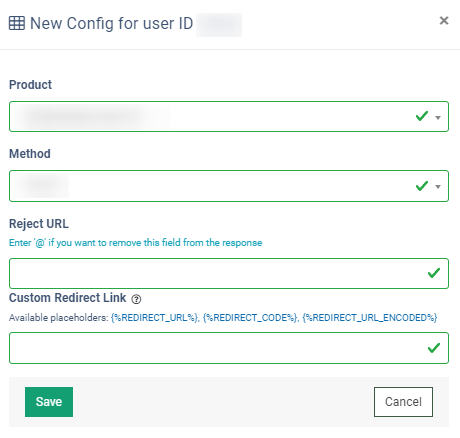This screenshot has height=438, width=460.
Task: Expand the Product dropdown arrow
Action: click(438, 117)
